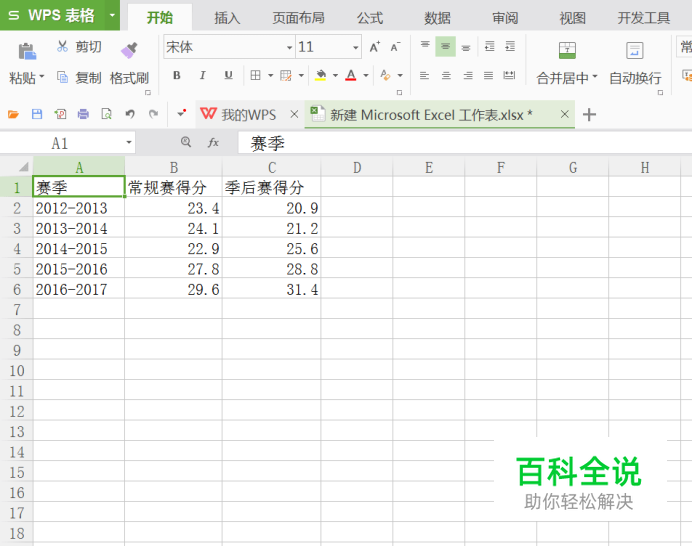Open merge and center dropdown arrow
The width and height of the screenshot is (692, 546).
point(595,77)
